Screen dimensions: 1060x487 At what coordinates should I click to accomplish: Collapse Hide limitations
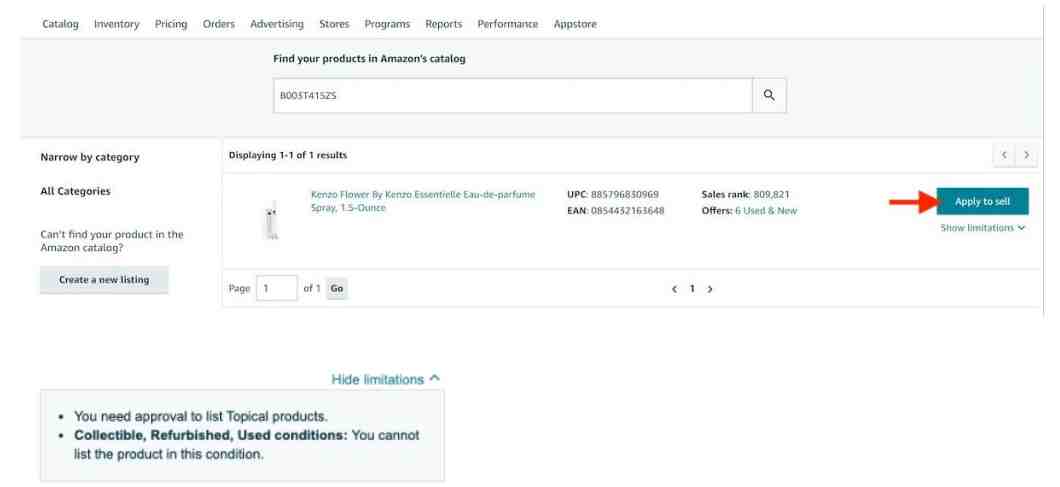coord(385,379)
